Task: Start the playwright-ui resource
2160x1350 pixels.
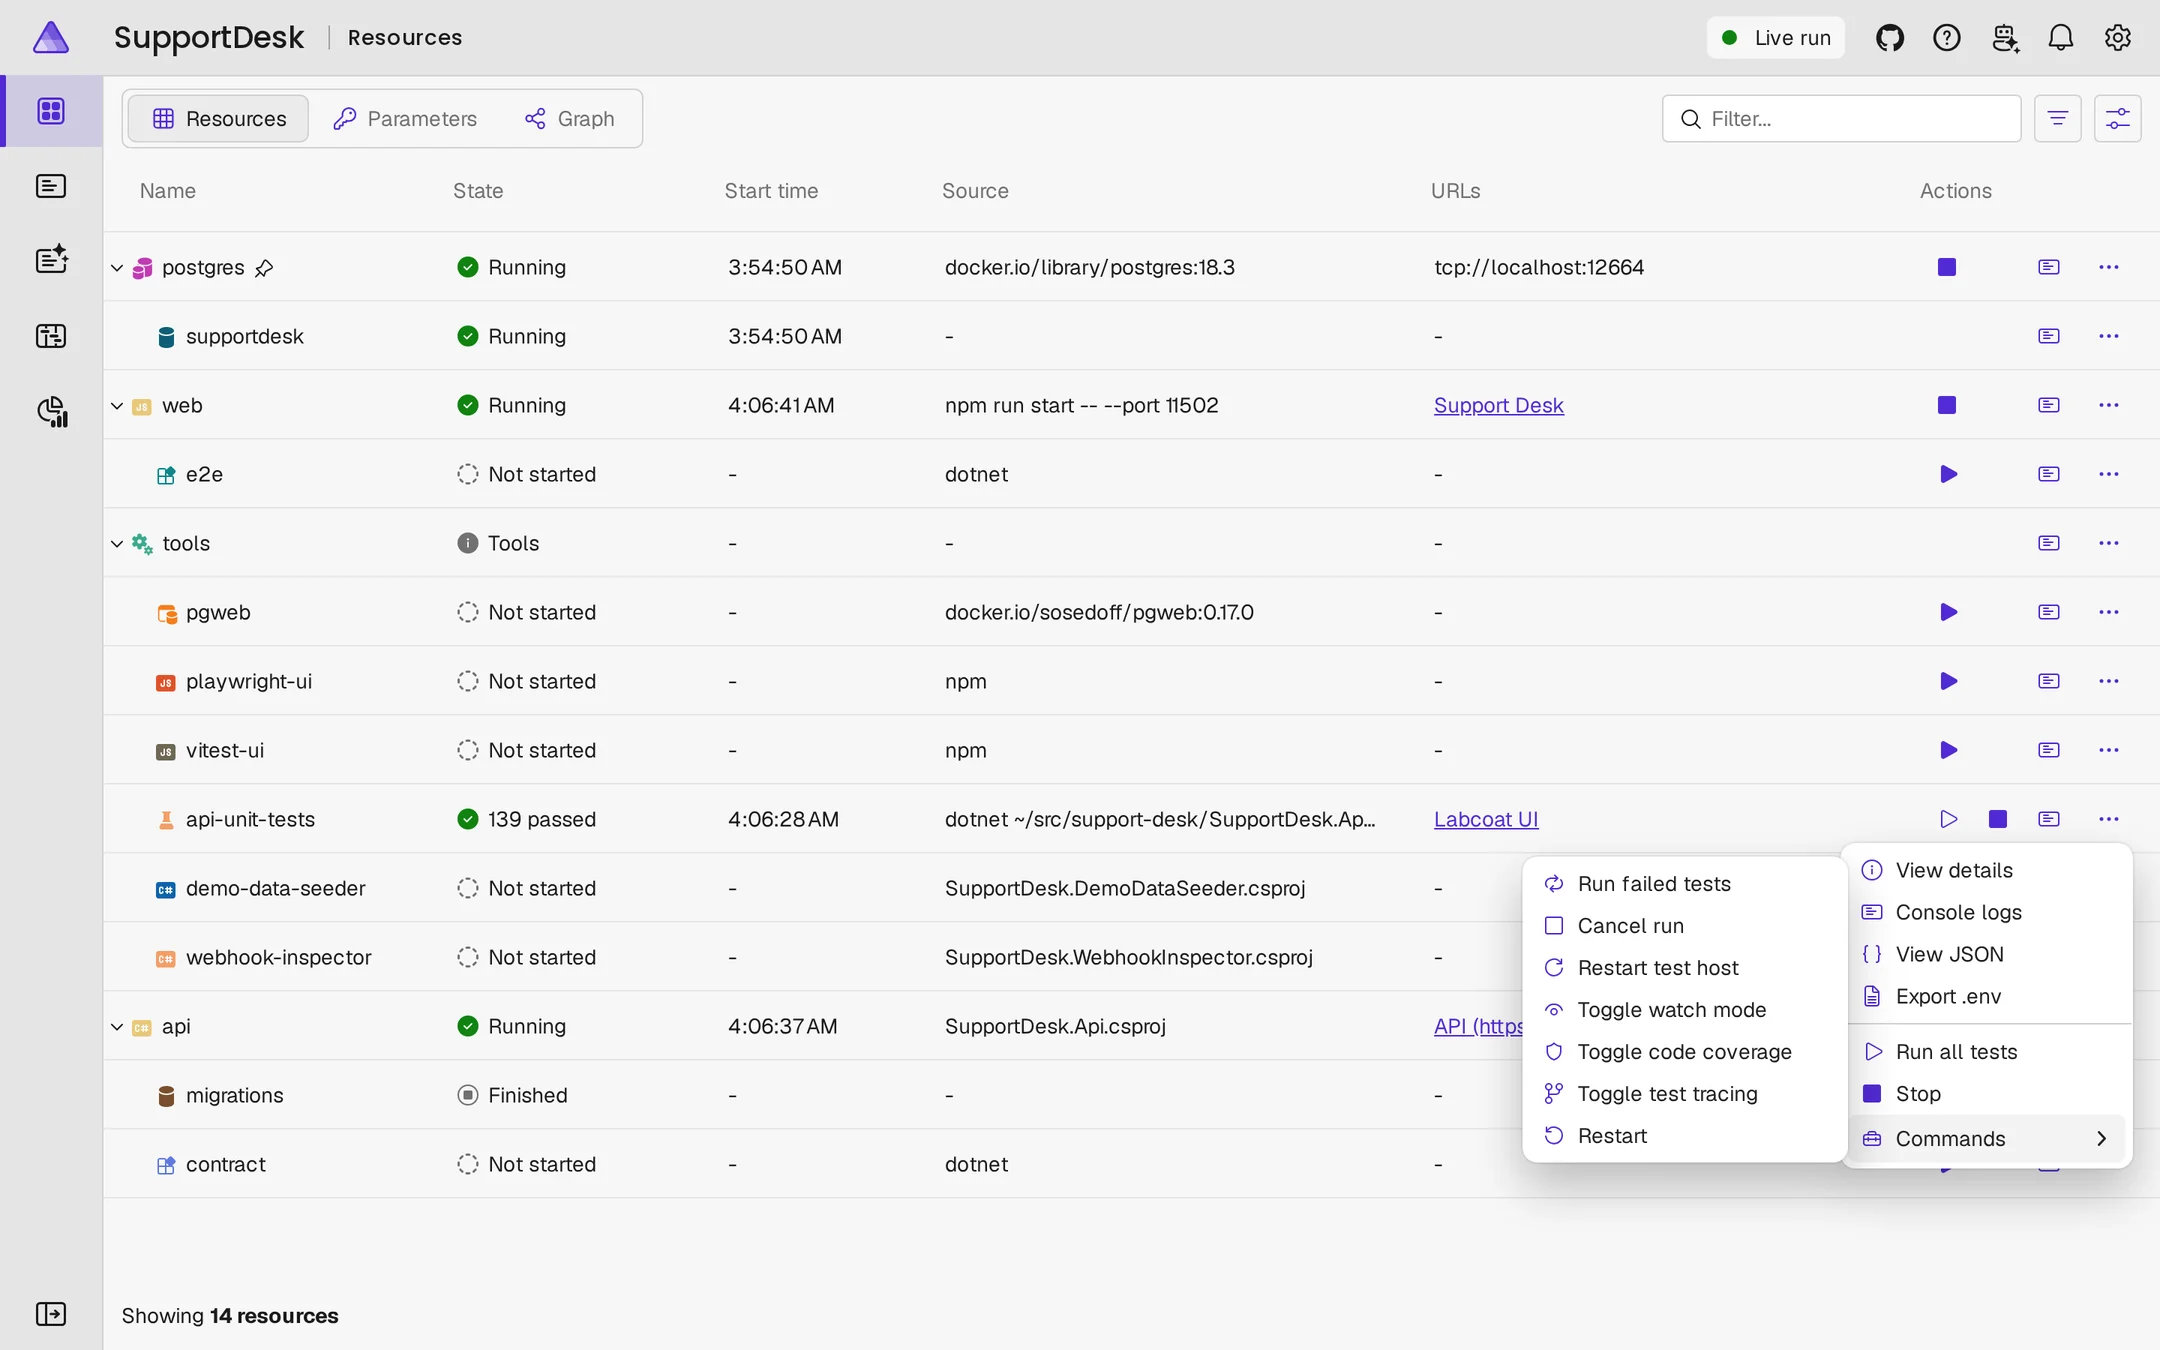Action: pos(1948,681)
